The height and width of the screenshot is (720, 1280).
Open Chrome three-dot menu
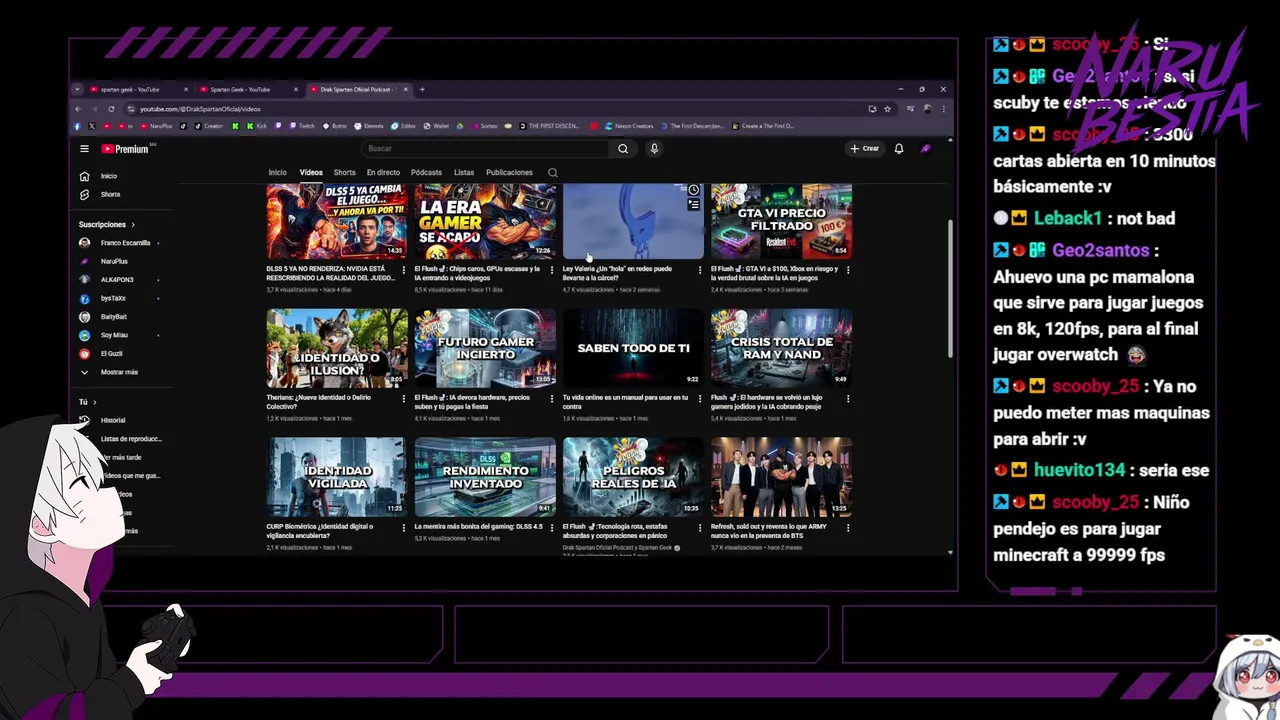point(942,109)
